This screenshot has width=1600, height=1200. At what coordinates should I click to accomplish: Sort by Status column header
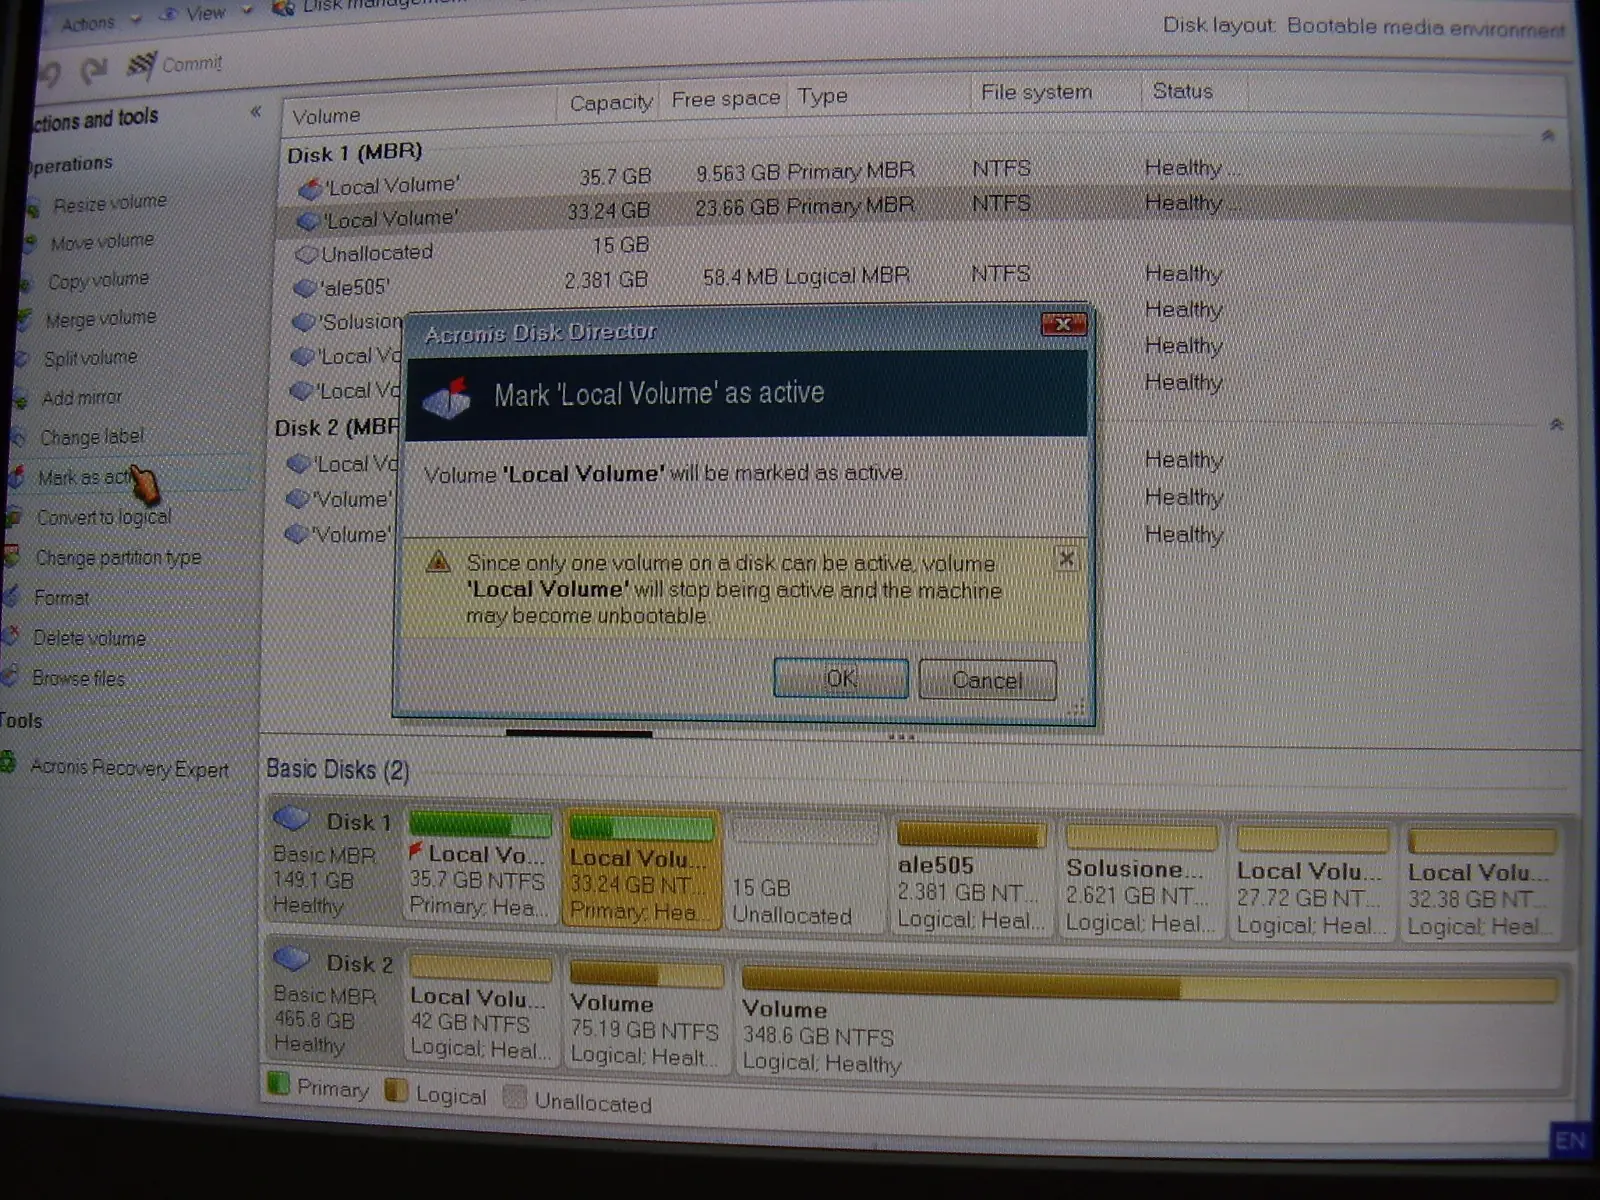[1182, 91]
